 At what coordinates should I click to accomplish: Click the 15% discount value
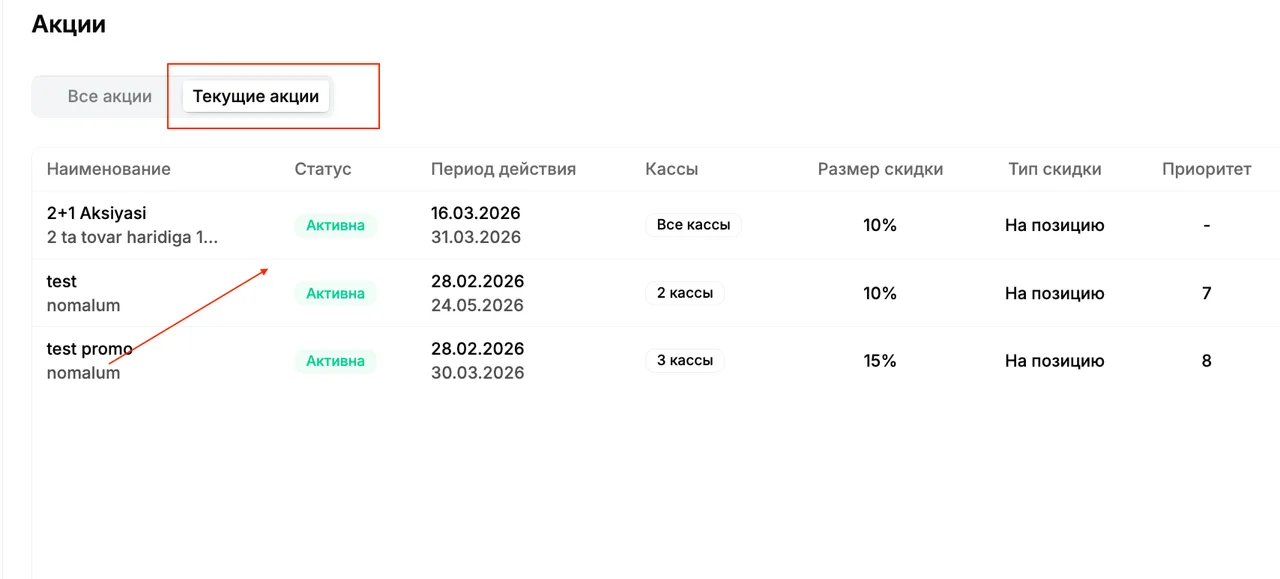click(x=880, y=361)
